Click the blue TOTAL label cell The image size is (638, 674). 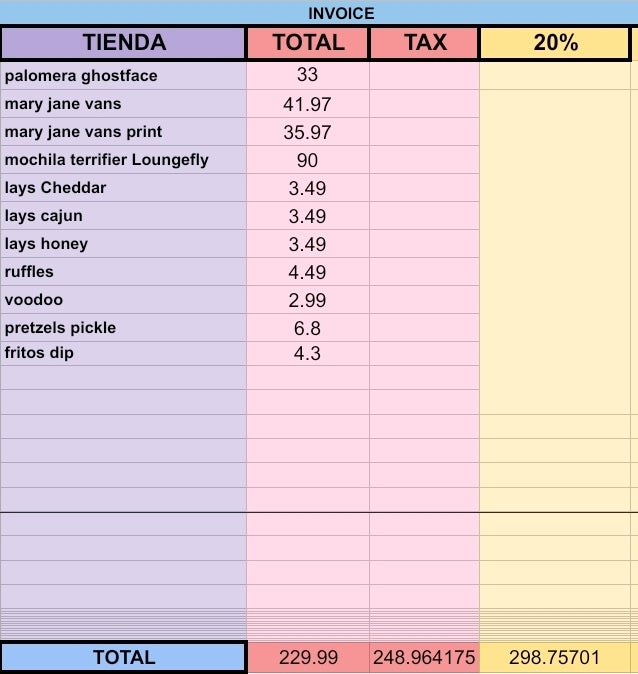(x=124, y=657)
